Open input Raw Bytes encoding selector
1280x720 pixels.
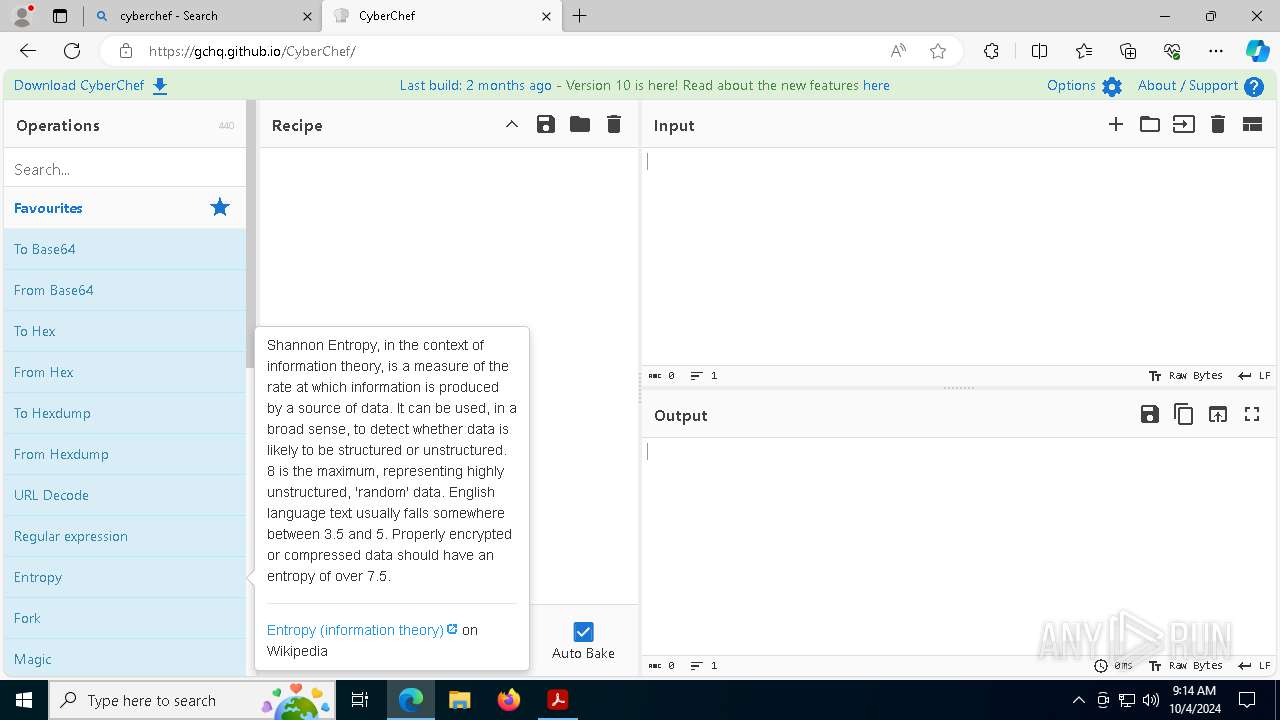coord(1186,376)
